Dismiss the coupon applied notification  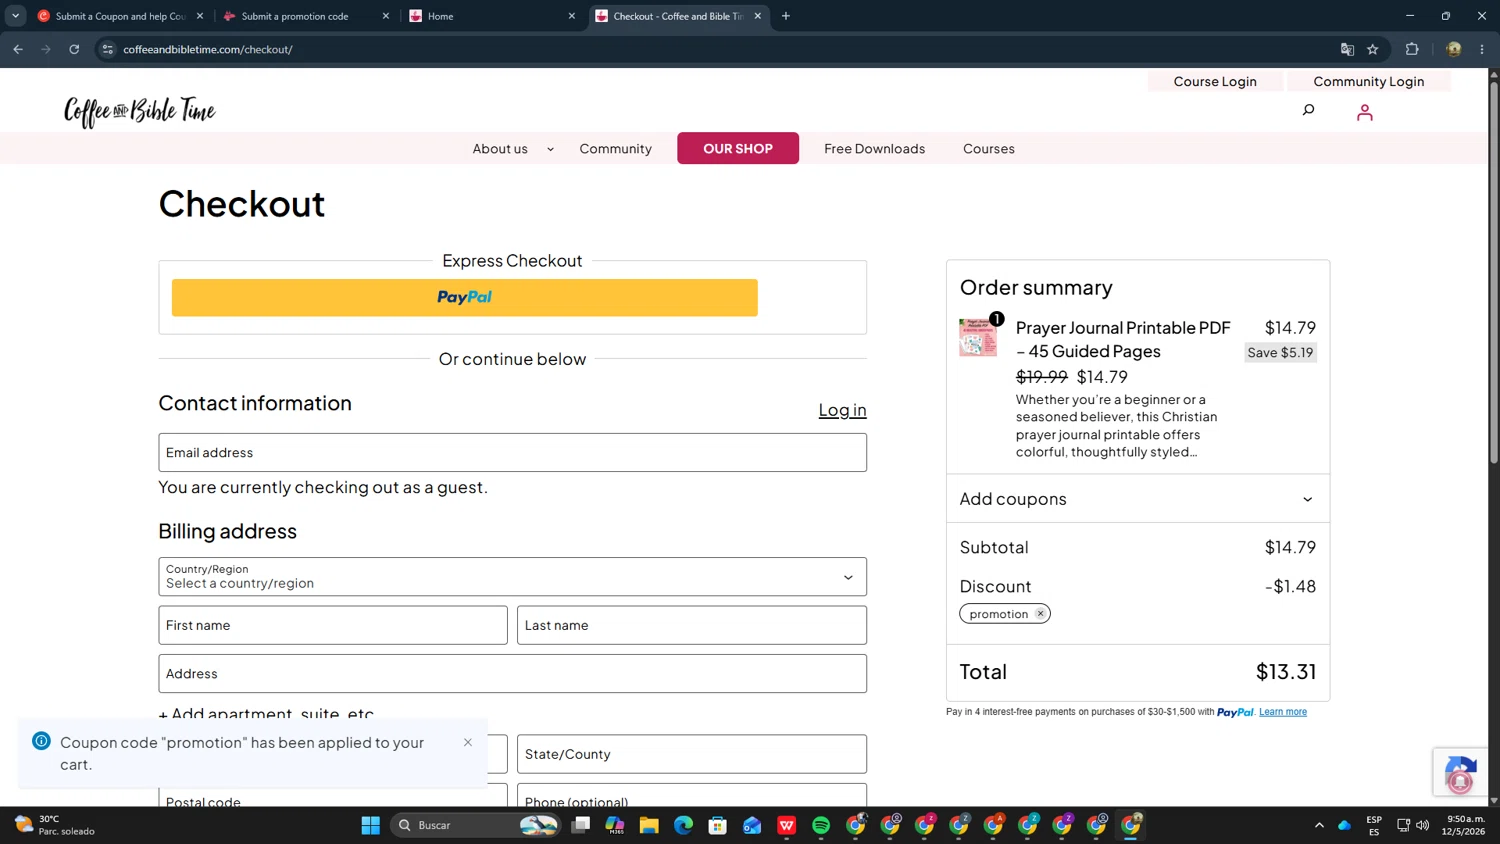pos(468,742)
